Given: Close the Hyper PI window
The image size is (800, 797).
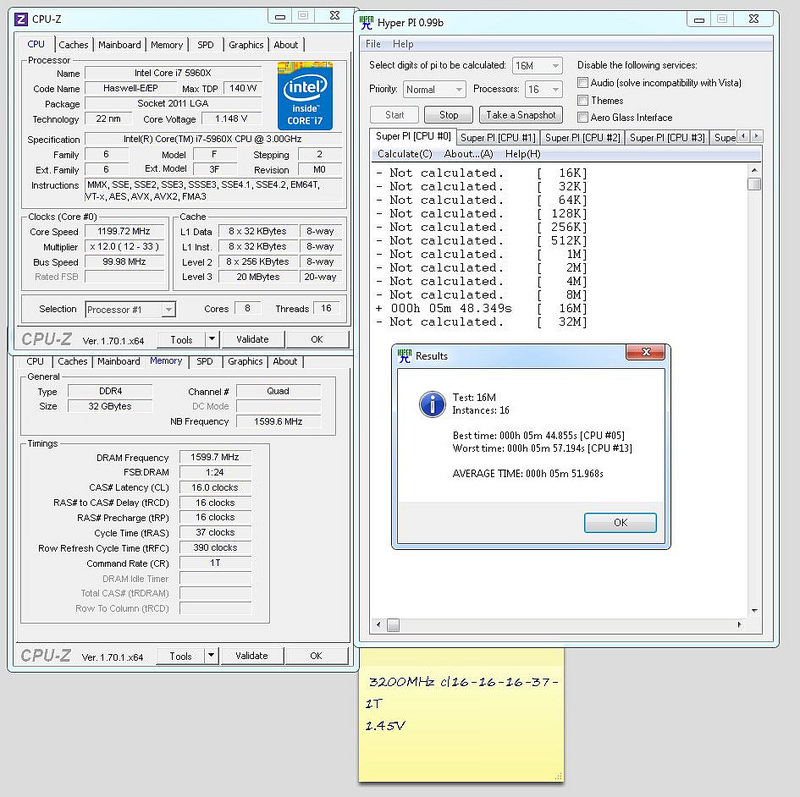Looking at the screenshot, I should [x=754, y=19].
